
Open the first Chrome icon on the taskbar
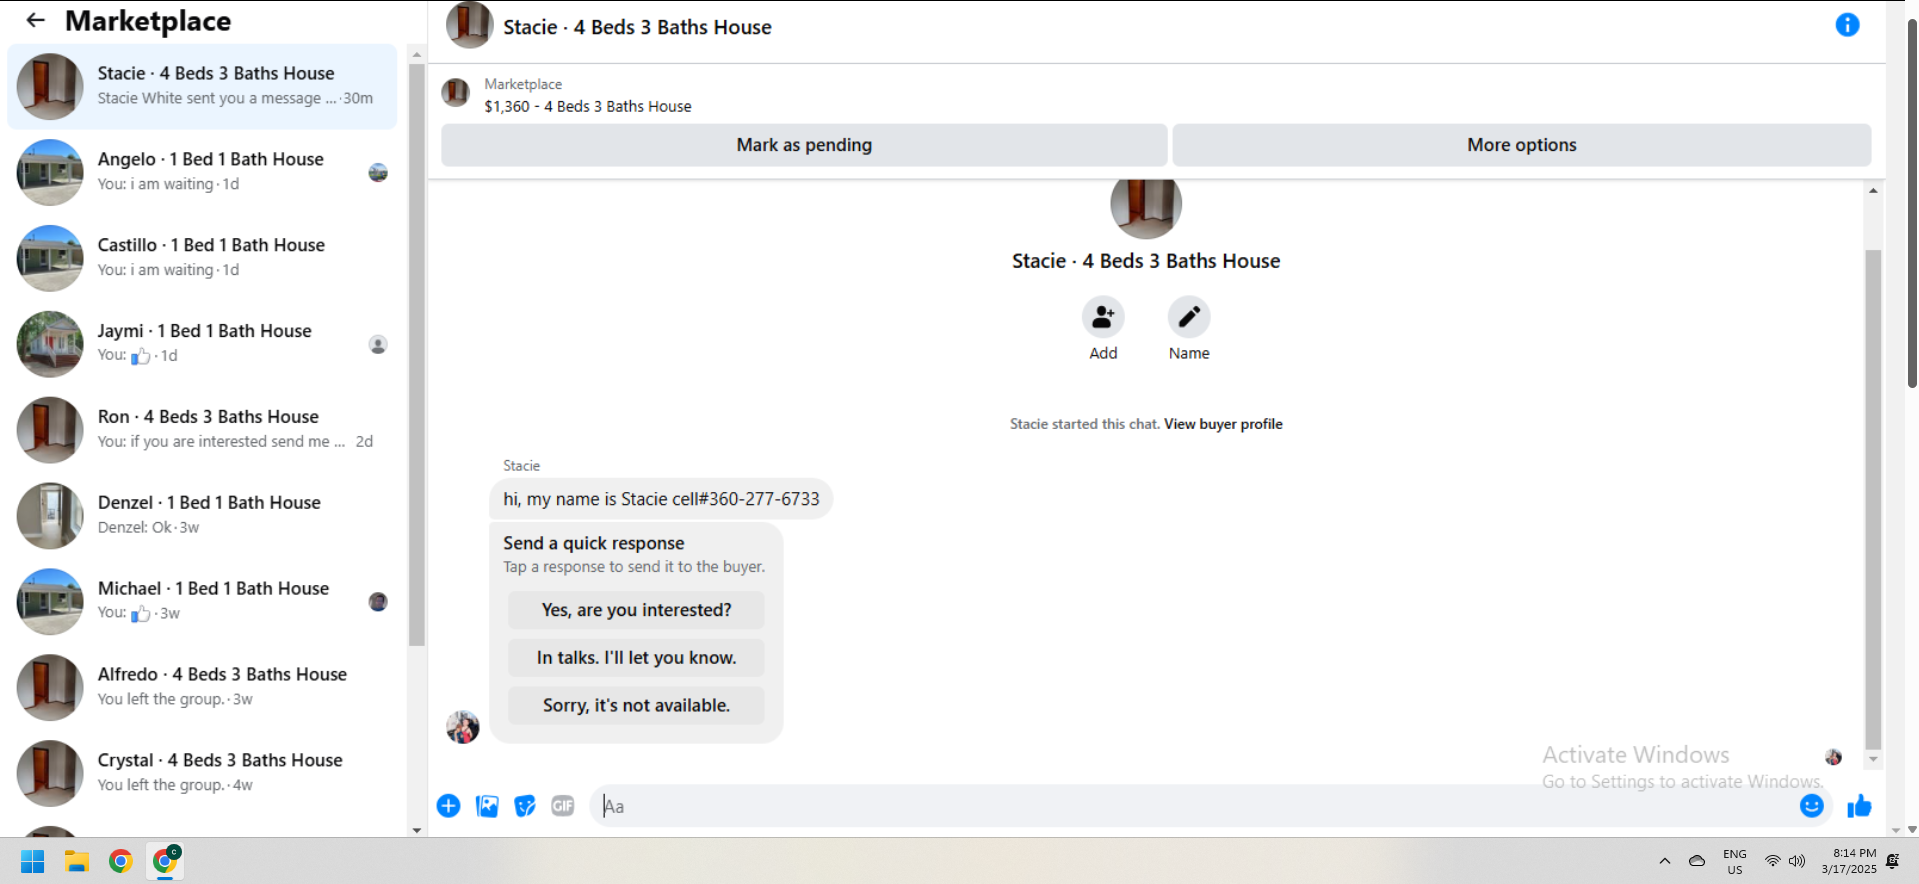coord(121,861)
